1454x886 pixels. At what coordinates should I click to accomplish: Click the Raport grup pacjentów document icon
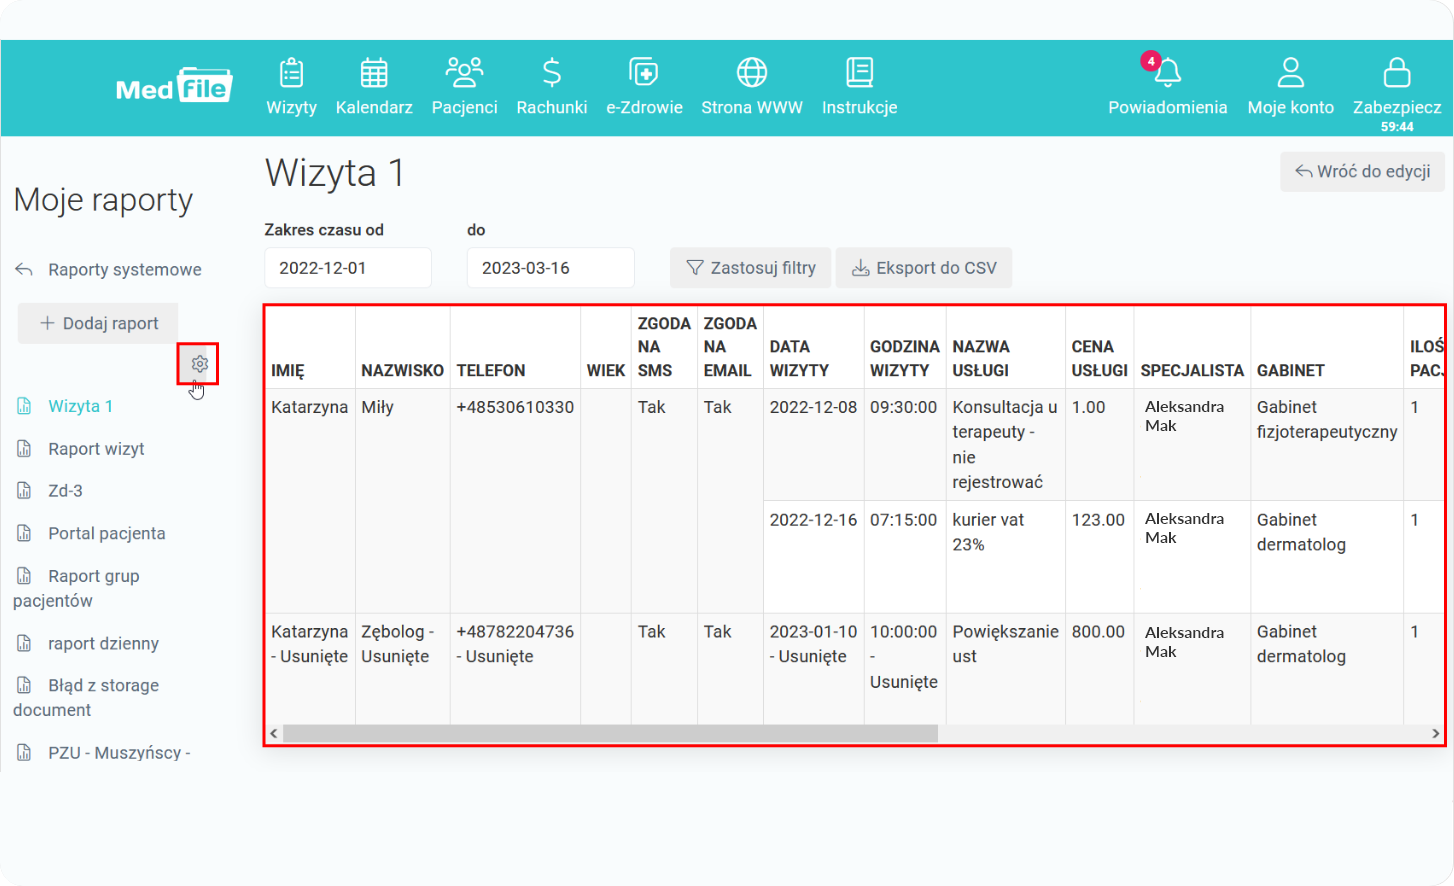click(24, 576)
